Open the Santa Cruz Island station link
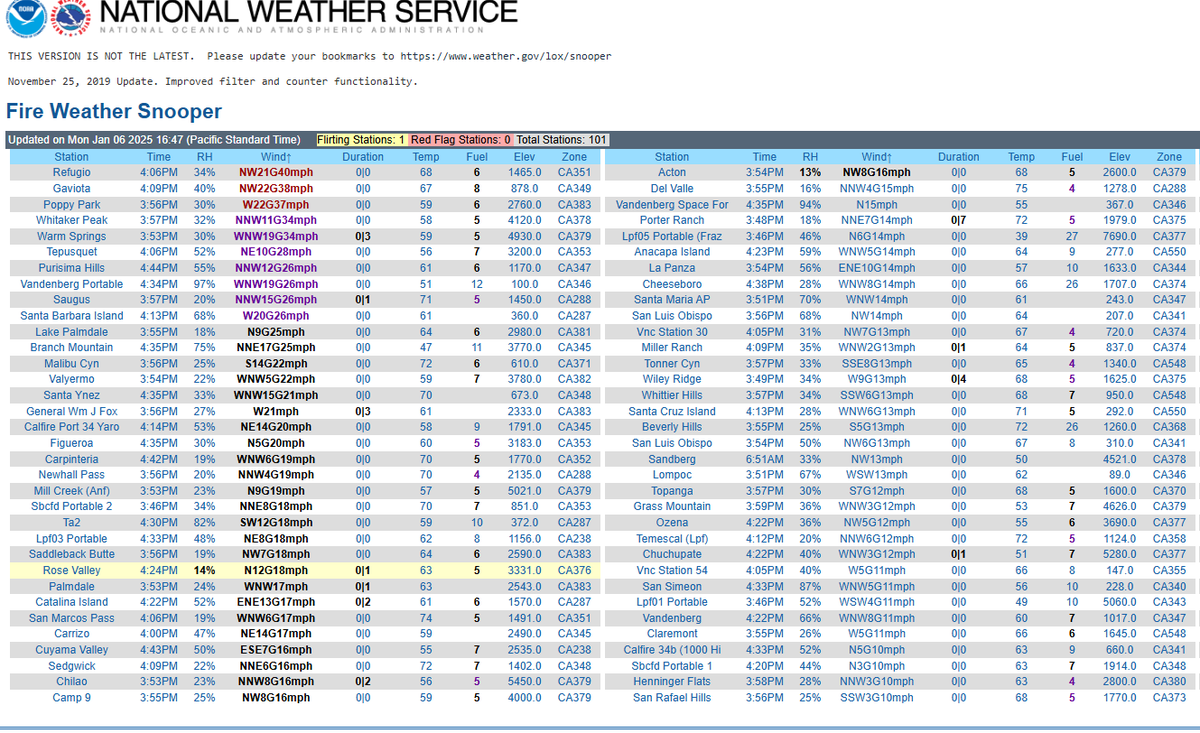The width and height of the screenshot is (1200, 733). [672, 411]
